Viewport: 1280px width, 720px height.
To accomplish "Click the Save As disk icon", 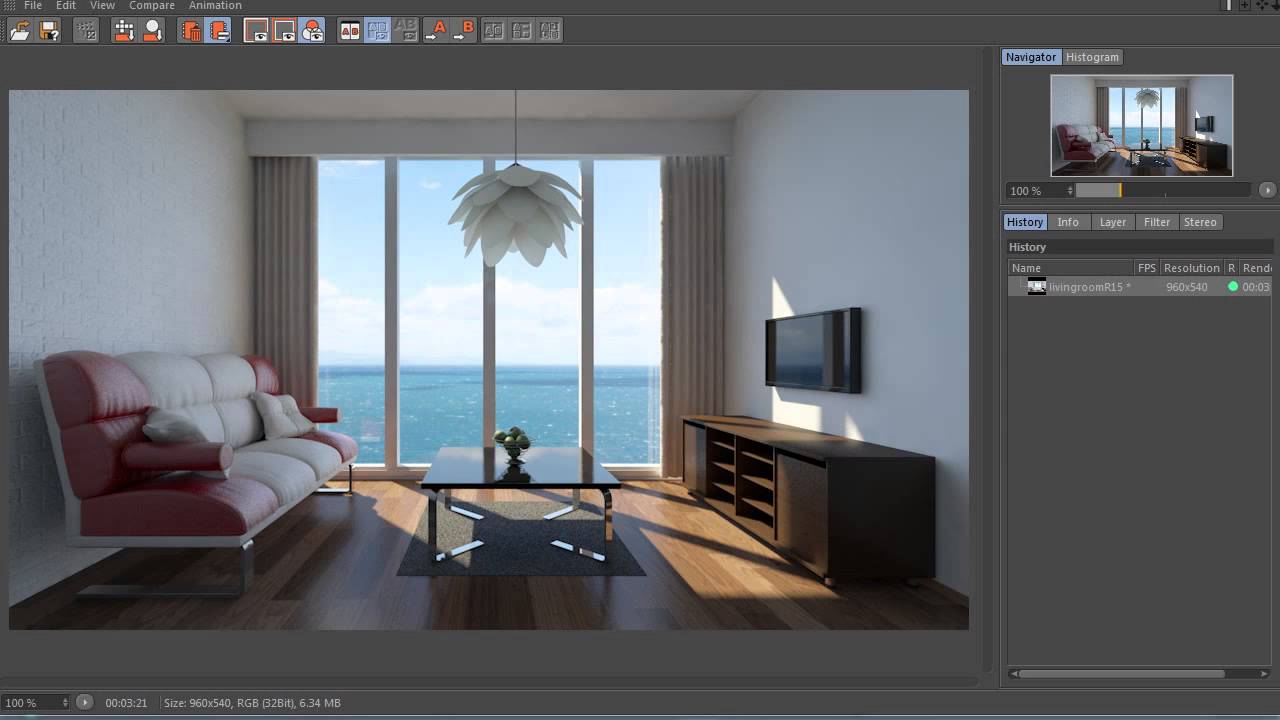I will click(x=49, y=31).
